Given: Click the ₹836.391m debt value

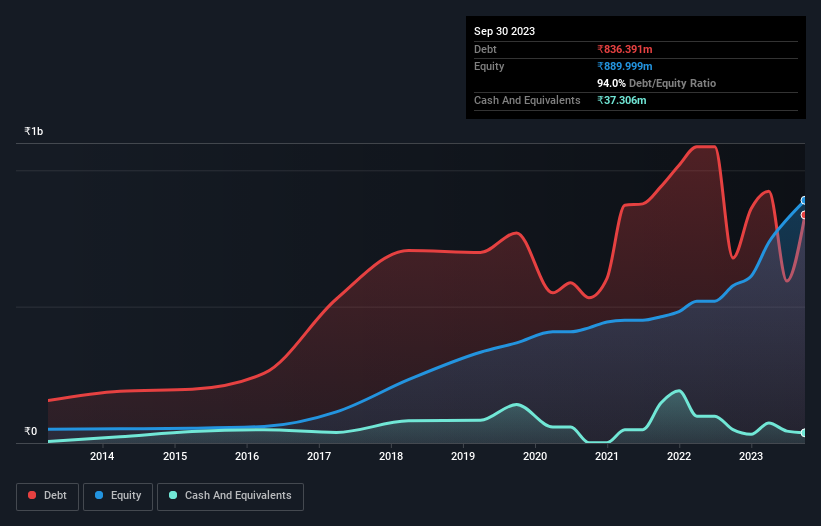Looking at the screenshot, I should [625, 49].
